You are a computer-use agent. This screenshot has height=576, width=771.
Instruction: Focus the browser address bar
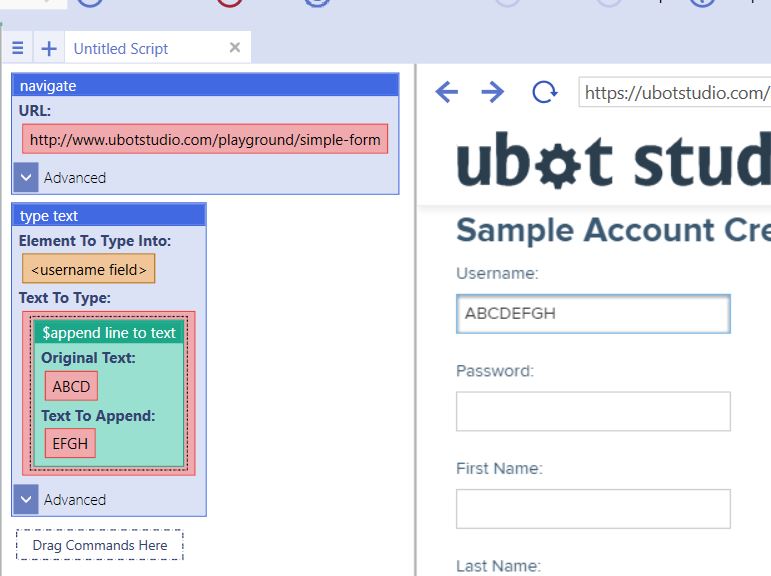[675, 92]
